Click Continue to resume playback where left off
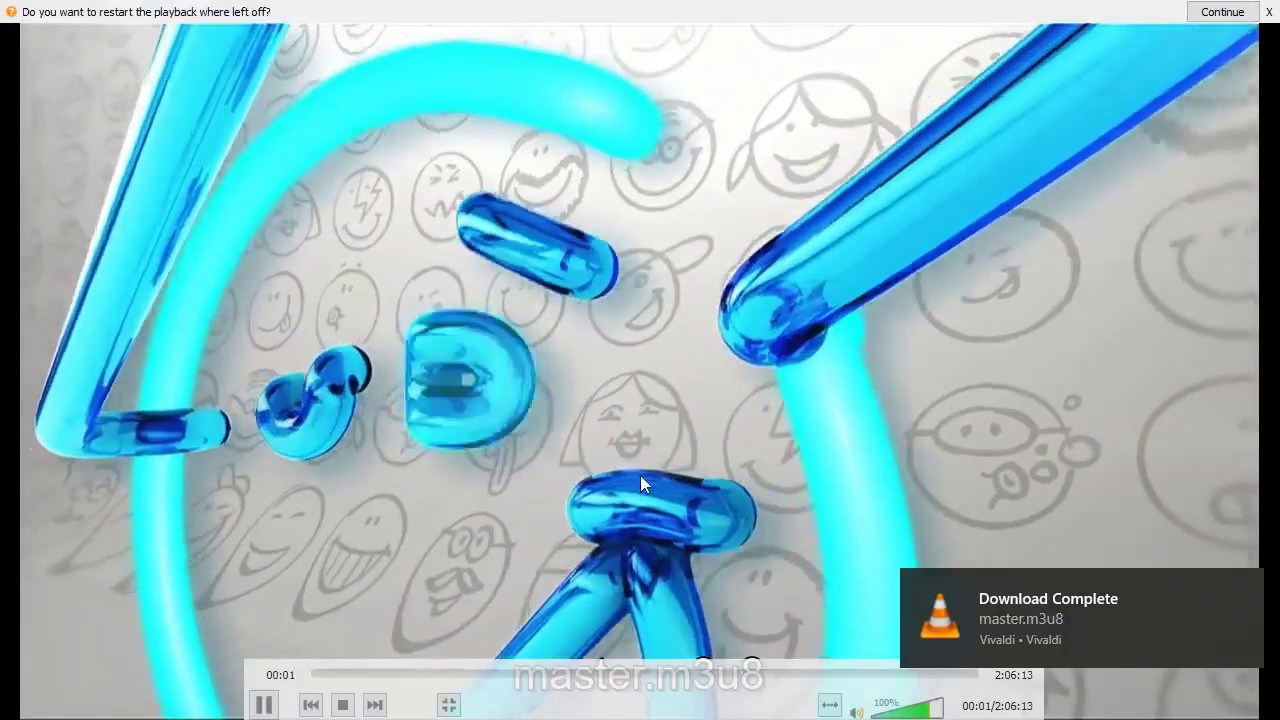 click(x=1222, y=12)
